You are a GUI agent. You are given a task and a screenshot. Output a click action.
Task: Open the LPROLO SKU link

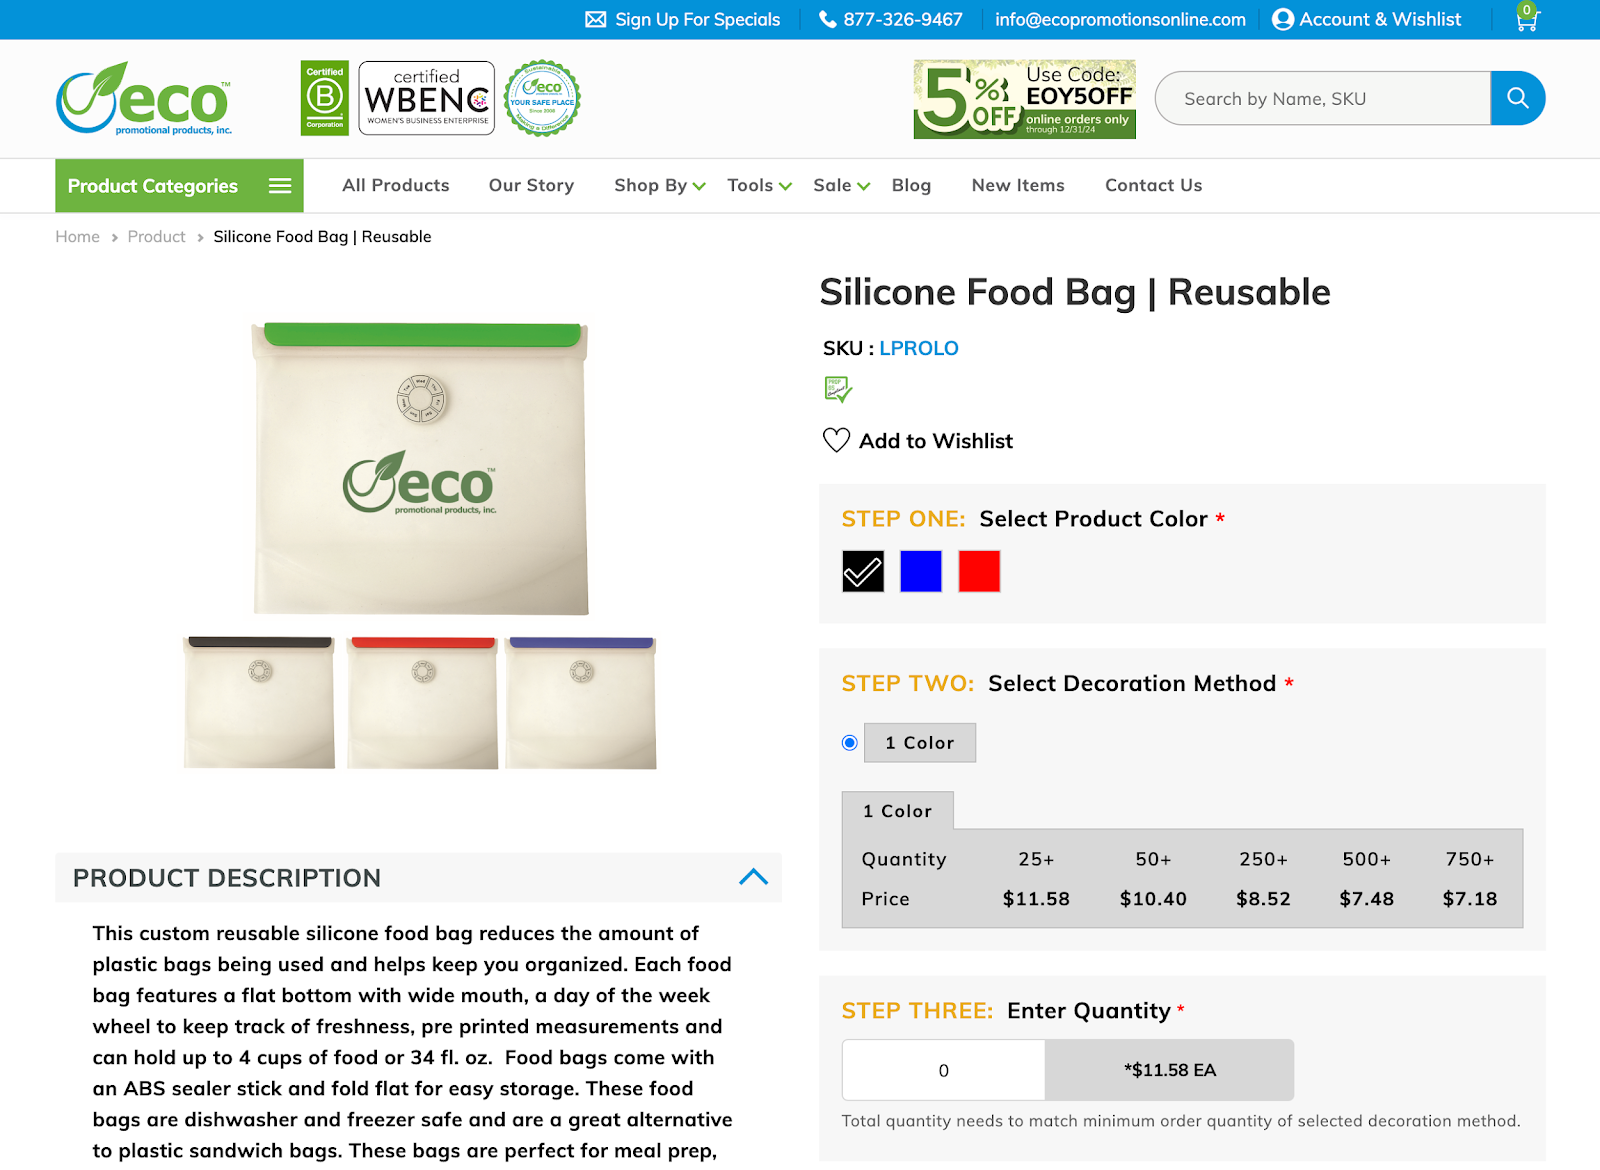click(x=918, y=348)
